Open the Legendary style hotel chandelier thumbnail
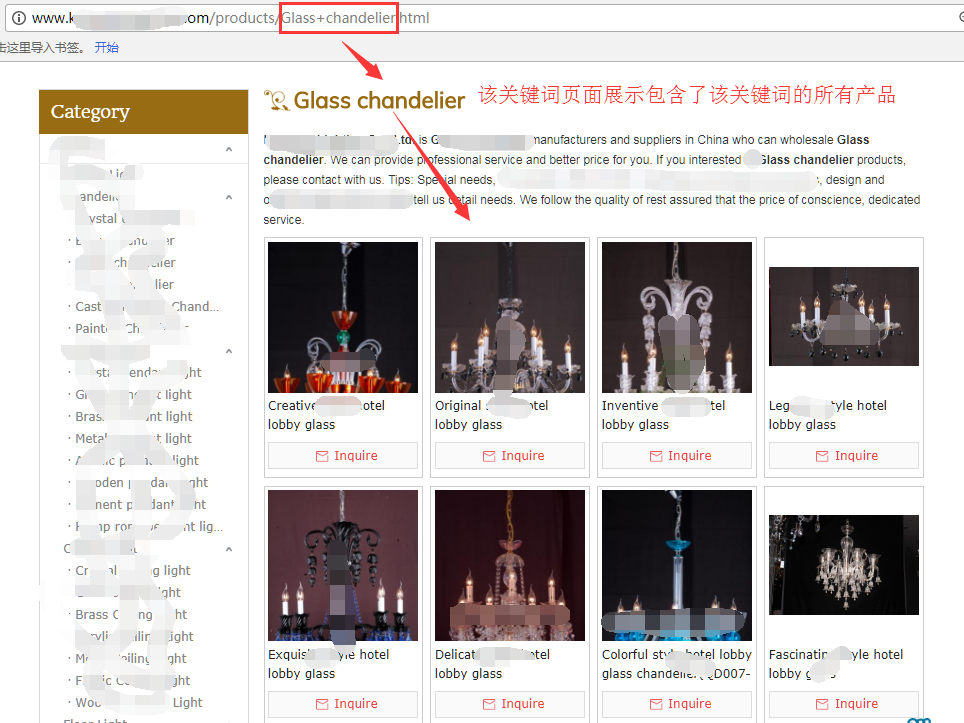 (843, 314)
